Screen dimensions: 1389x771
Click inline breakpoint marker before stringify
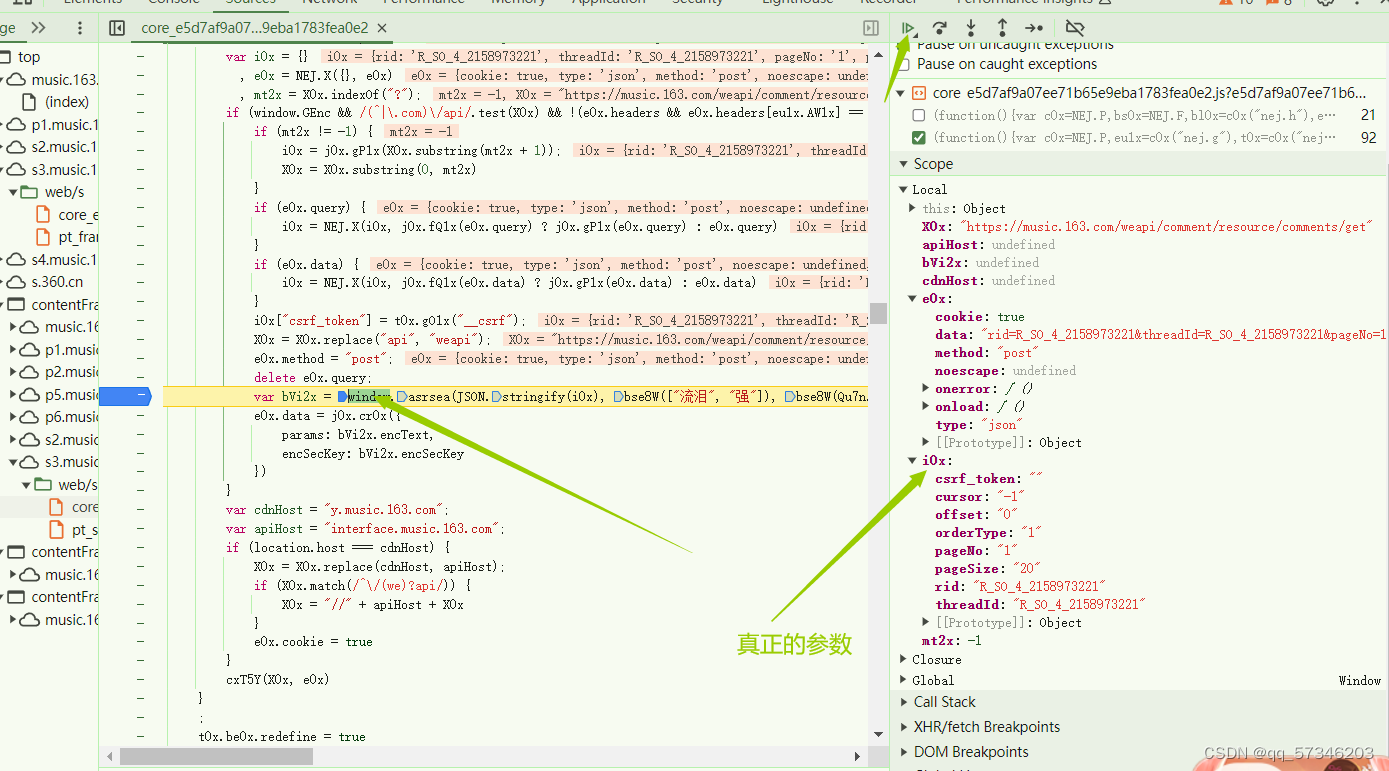pyautogui.click(x=496, y=397)
